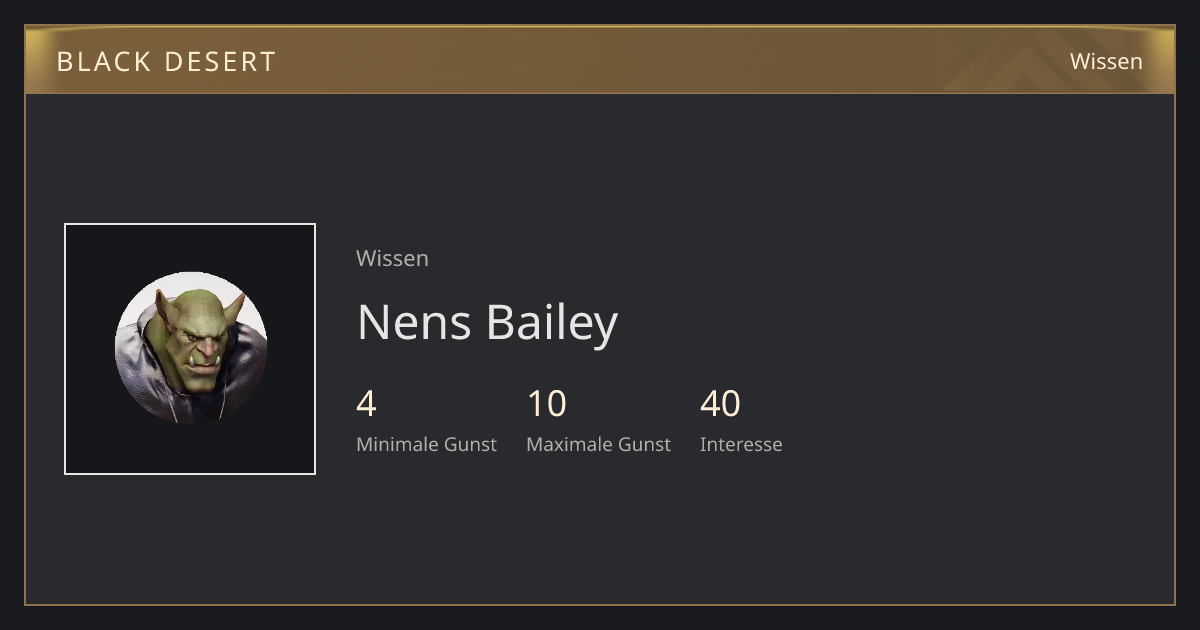The width and height of the screenshot is (1200, 630).
Task: Click the BLACK DESERT title in the header
Action: click(166, 62)
